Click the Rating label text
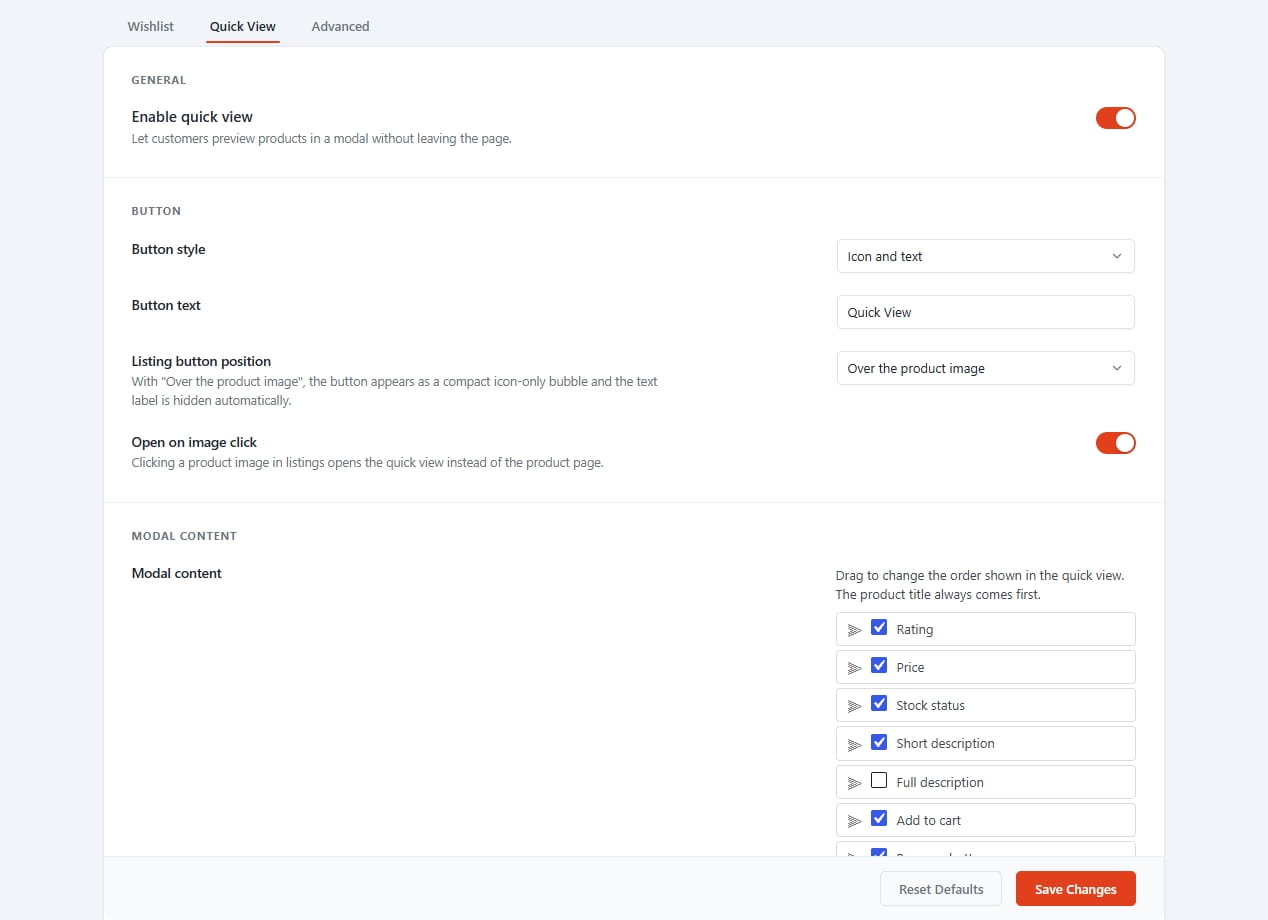 coord(914,630)
